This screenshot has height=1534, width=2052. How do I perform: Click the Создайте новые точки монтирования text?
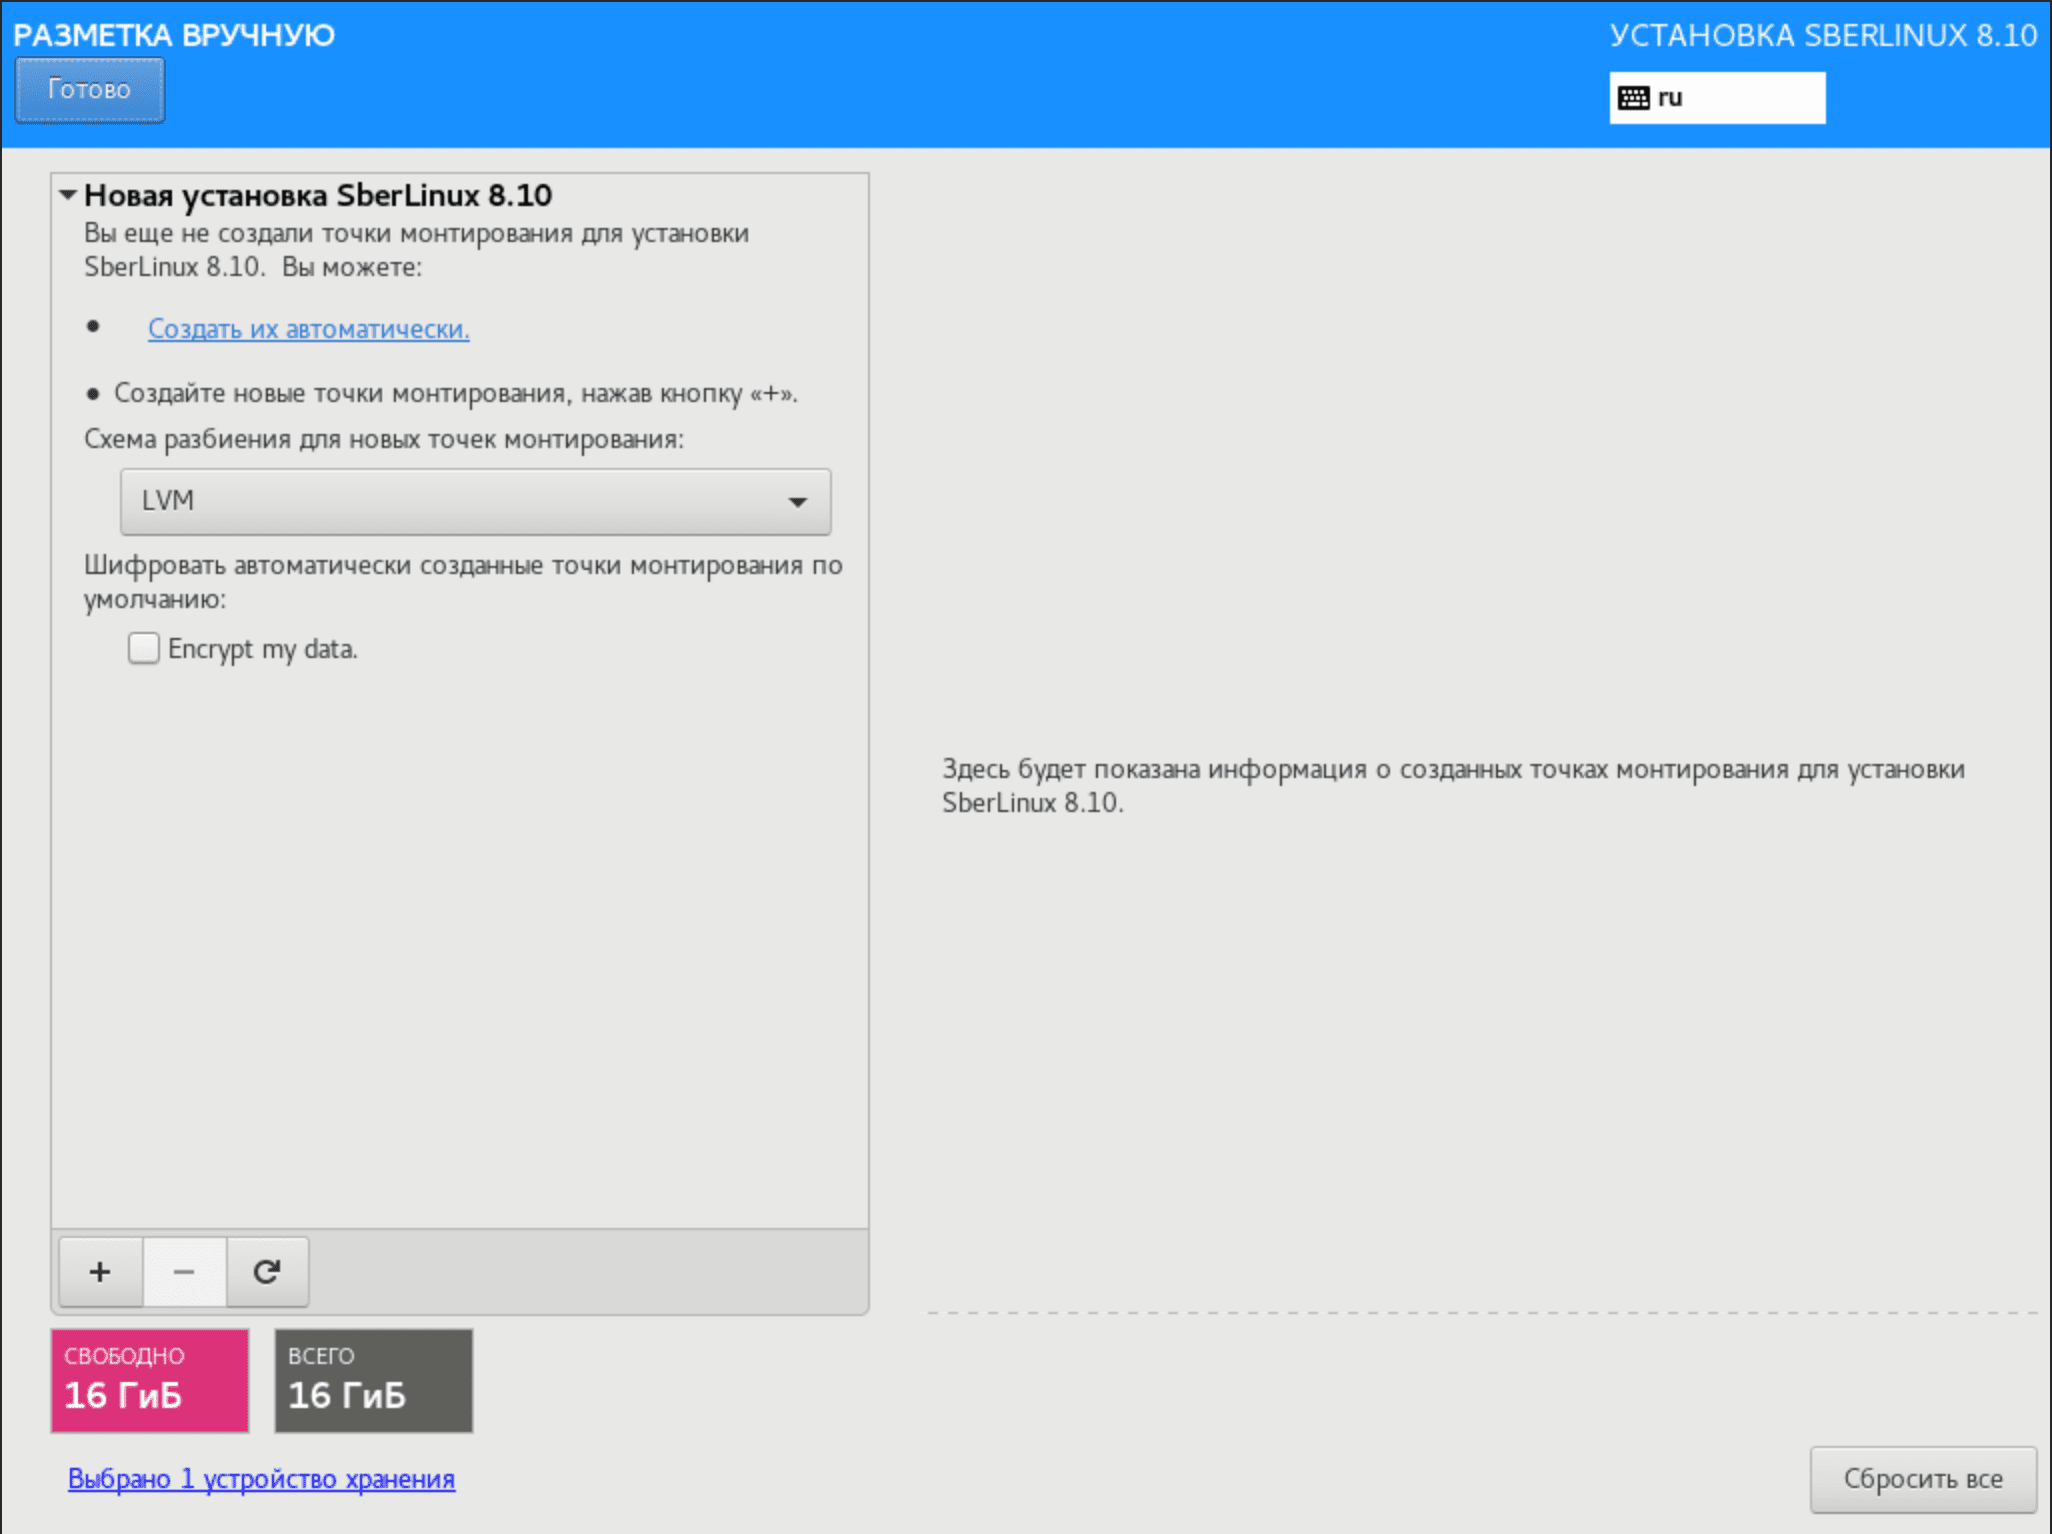click(x=456, y=393)
